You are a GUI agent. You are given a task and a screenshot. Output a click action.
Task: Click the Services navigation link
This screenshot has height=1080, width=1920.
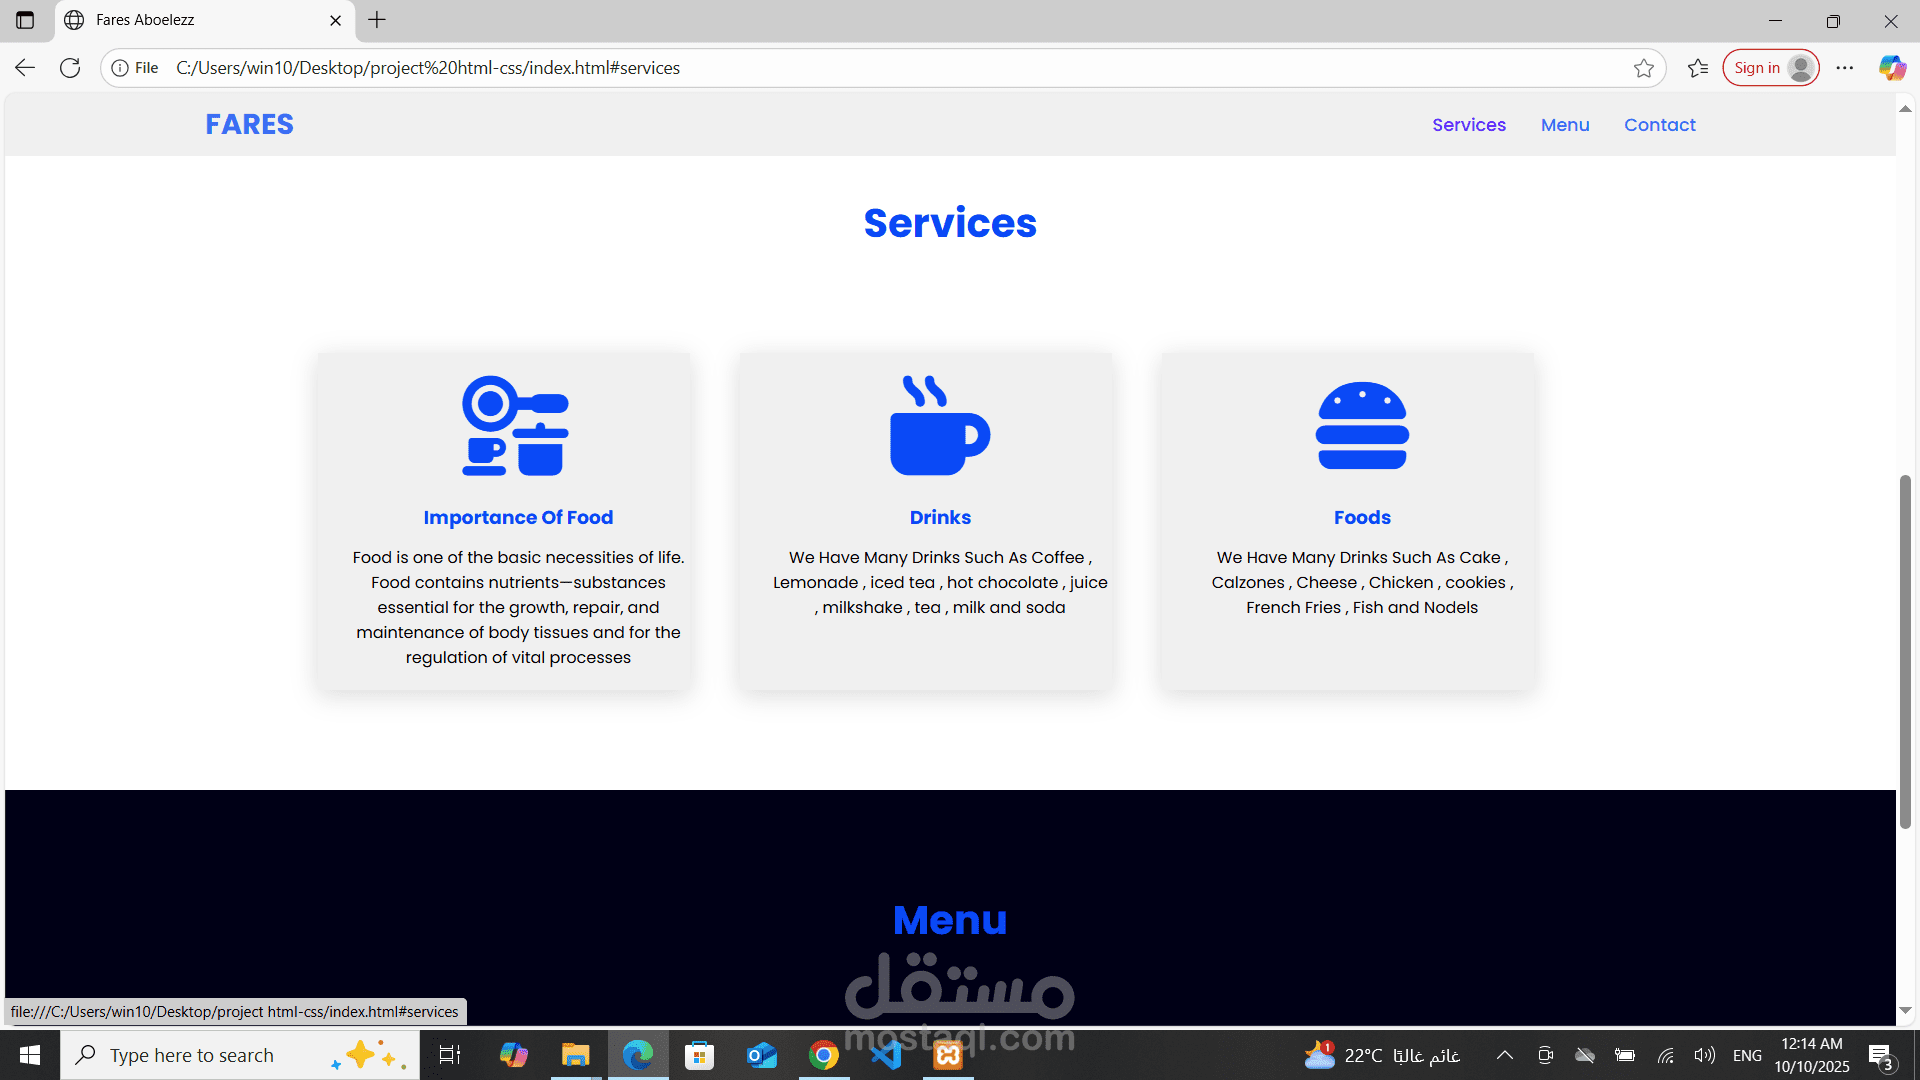click(1468, 125)
